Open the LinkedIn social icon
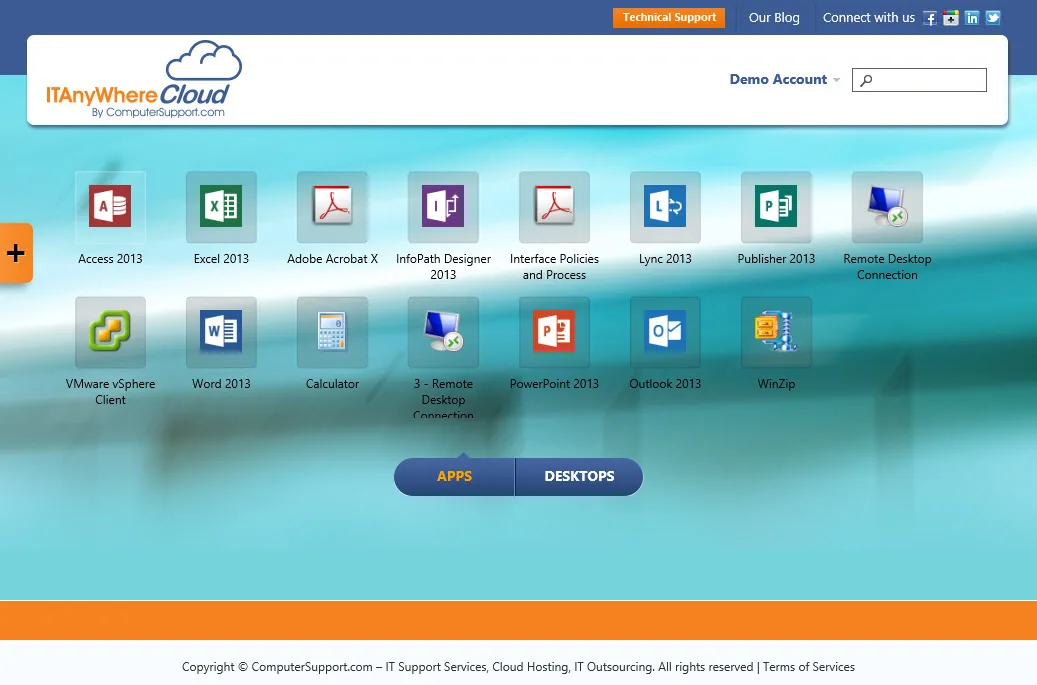The height and width of the screenshot is (685, 1037). point(972,18)
